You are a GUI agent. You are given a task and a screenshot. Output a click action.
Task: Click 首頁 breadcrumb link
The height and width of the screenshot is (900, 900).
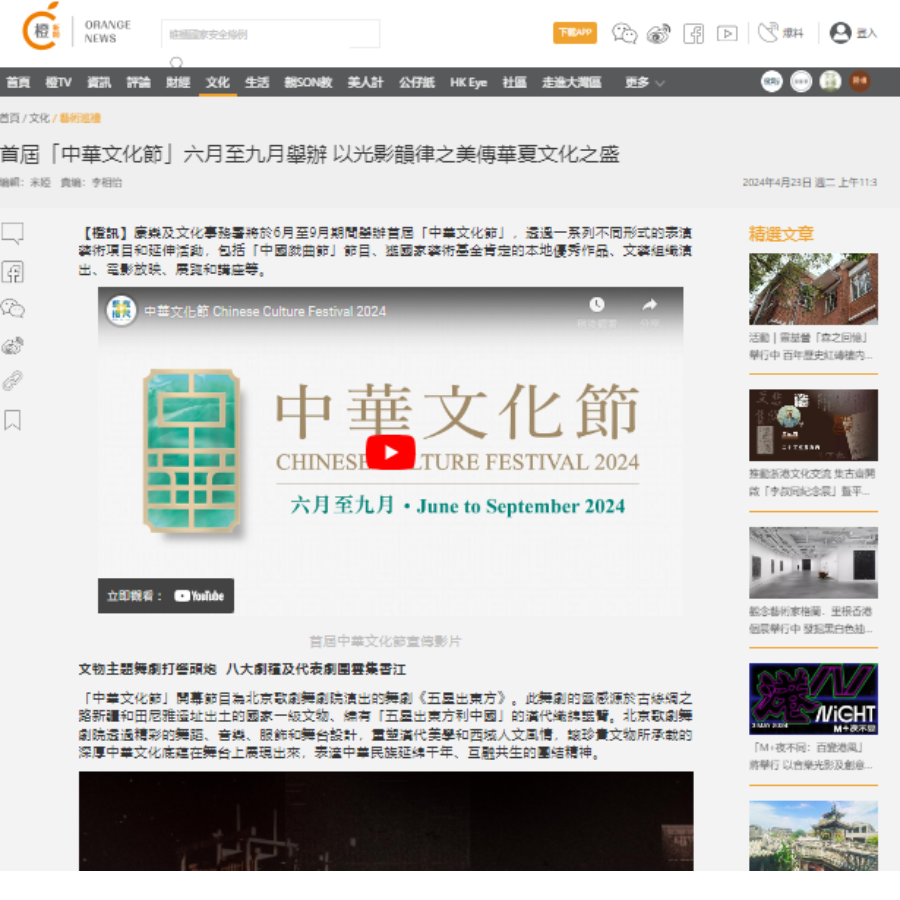[x=10, y=118]
